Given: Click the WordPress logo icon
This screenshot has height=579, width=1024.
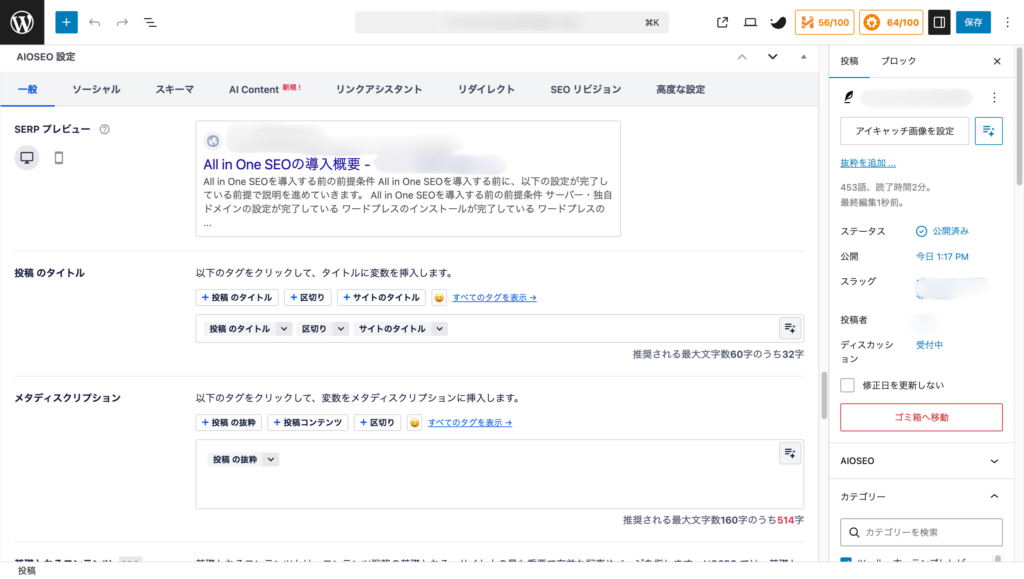Looking at the screenshot, I should [22, 22].
